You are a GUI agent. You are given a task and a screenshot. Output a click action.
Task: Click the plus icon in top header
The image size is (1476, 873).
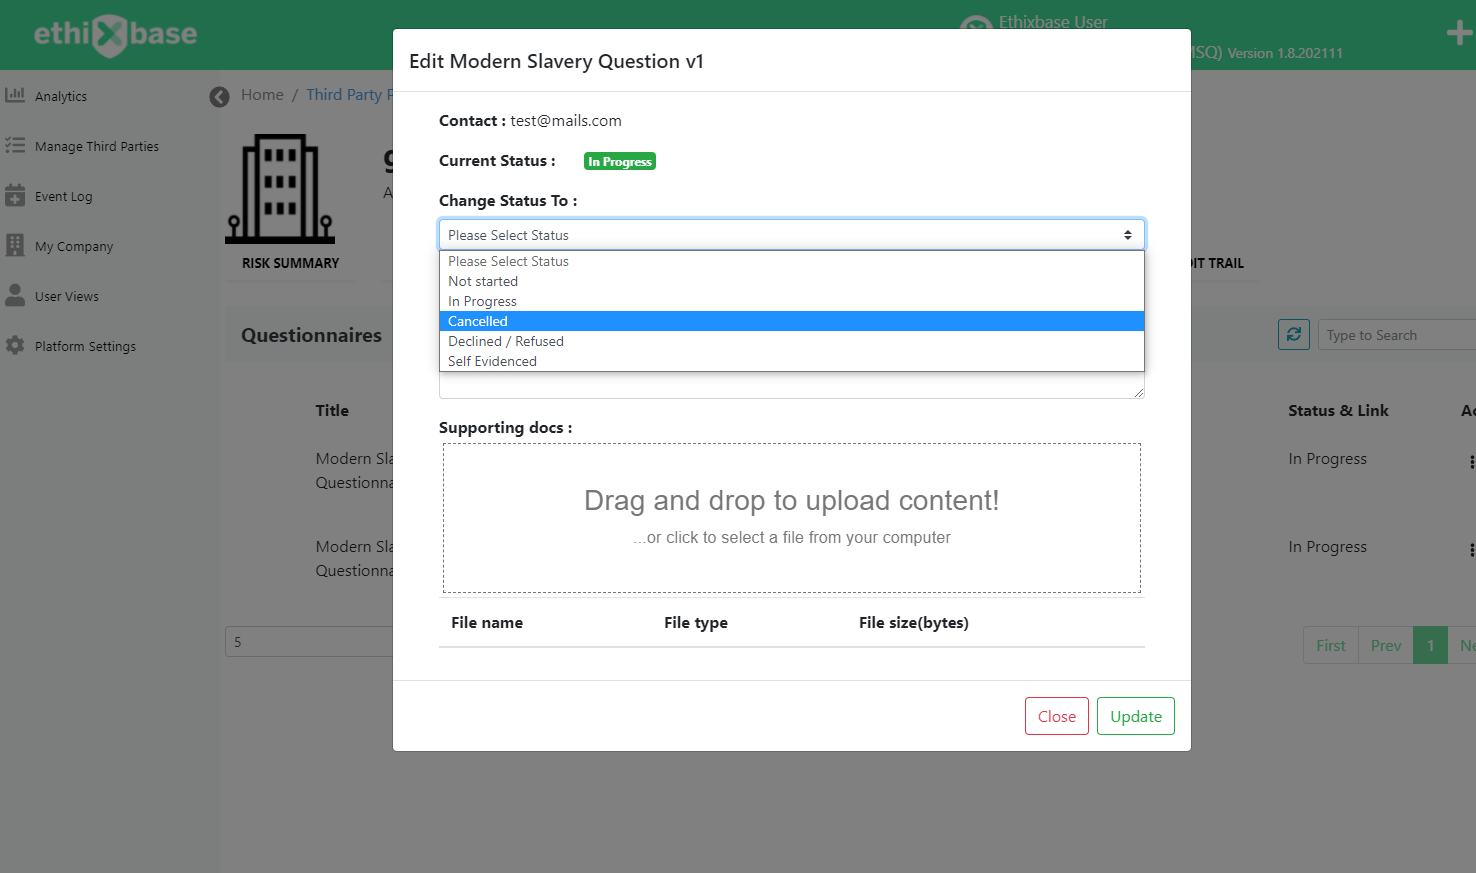1459,33
